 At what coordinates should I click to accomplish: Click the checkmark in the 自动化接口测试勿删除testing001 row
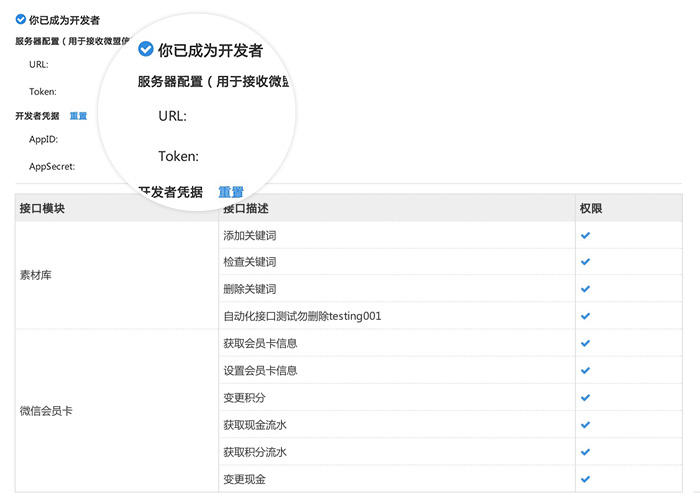(586, 316)
